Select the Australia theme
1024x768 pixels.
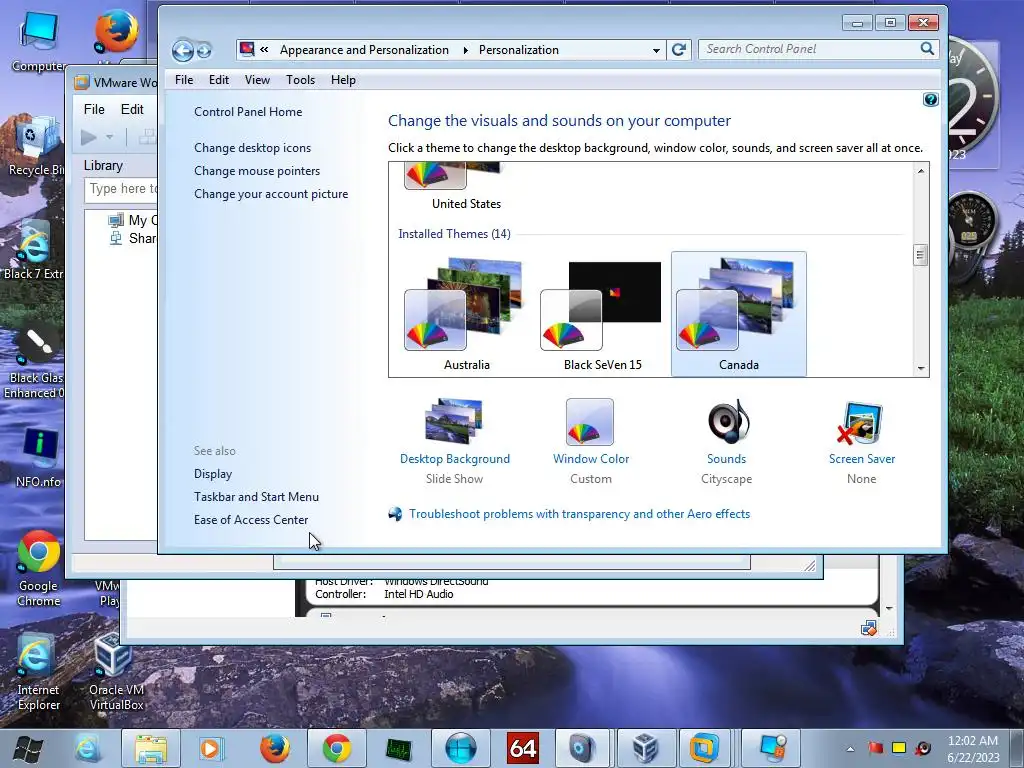[466, 314]
